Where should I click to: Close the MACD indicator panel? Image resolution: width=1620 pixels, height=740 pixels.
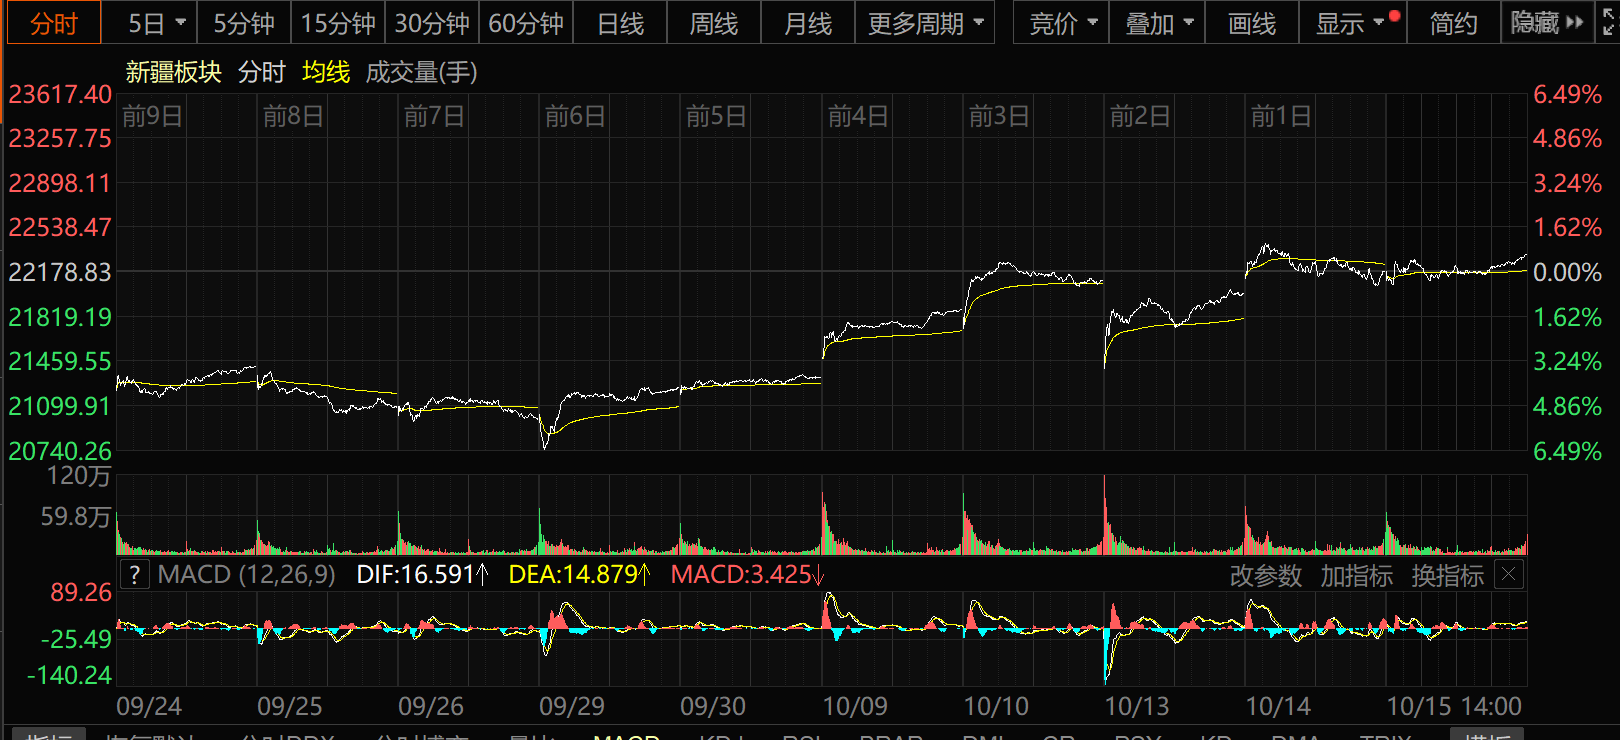pos(1509,575)
